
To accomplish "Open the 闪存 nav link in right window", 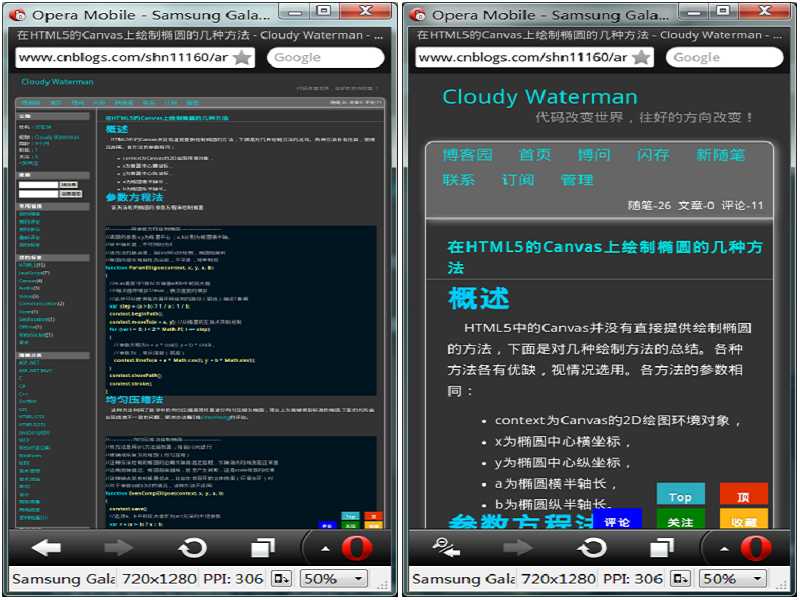I will (653, 155).
